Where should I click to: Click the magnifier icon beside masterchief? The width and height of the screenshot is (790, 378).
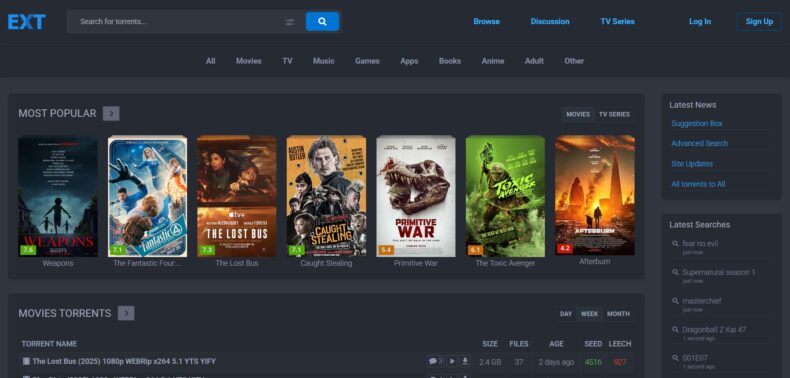675,301
